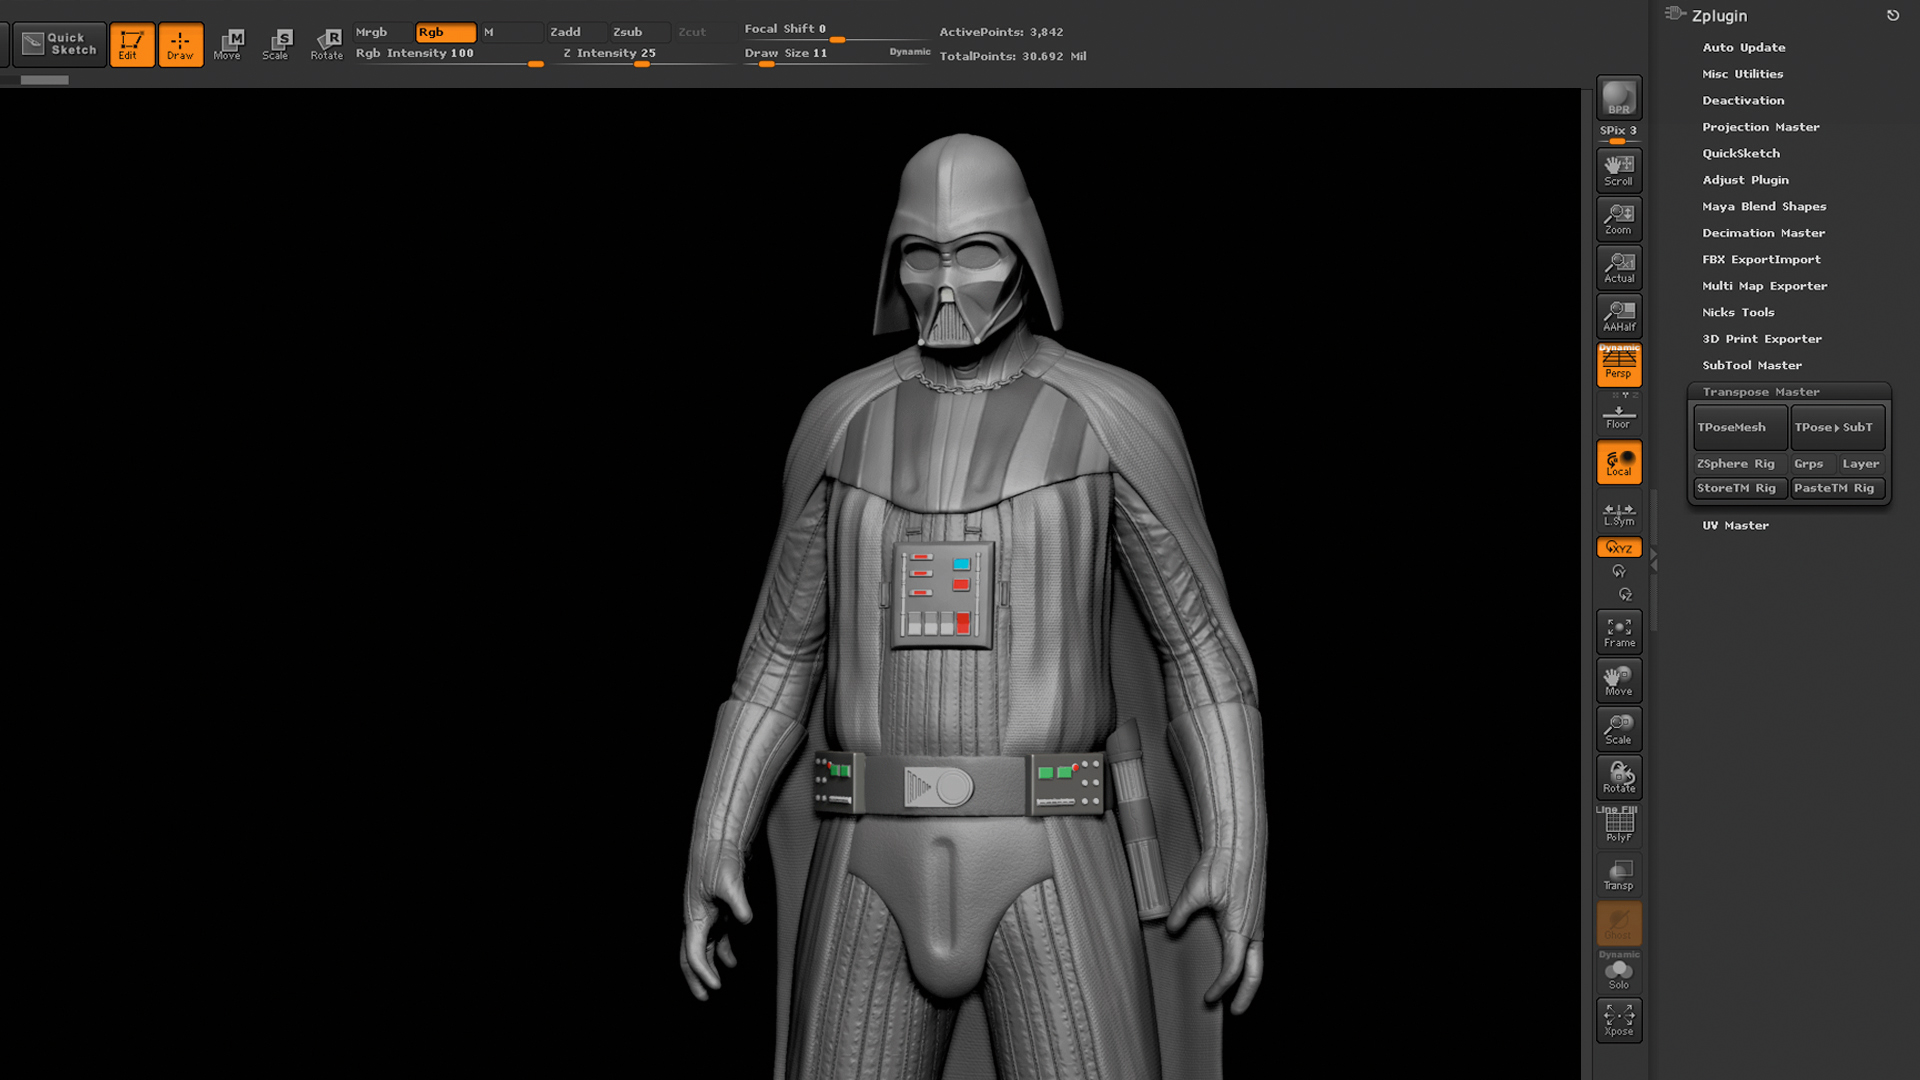Select Scale tool in top toolbar
The height and width of the screenshot is (1080, 1920).
point(277,44)
